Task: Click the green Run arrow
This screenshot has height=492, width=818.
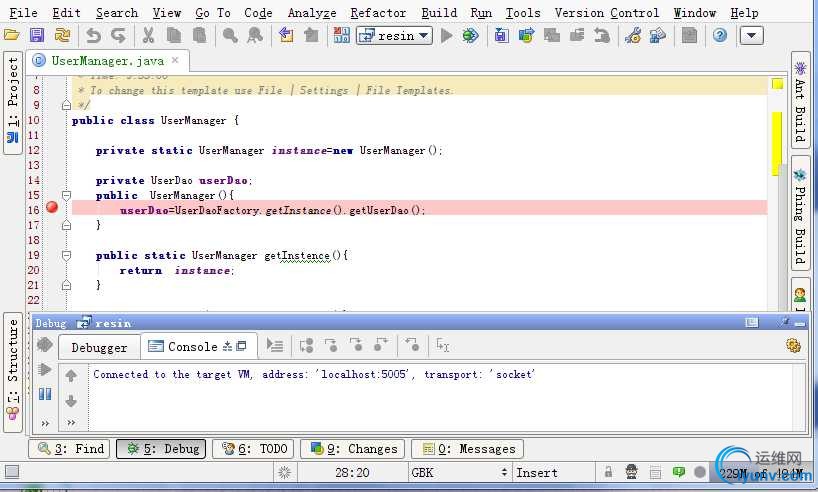Action: (x=447, y=35)
